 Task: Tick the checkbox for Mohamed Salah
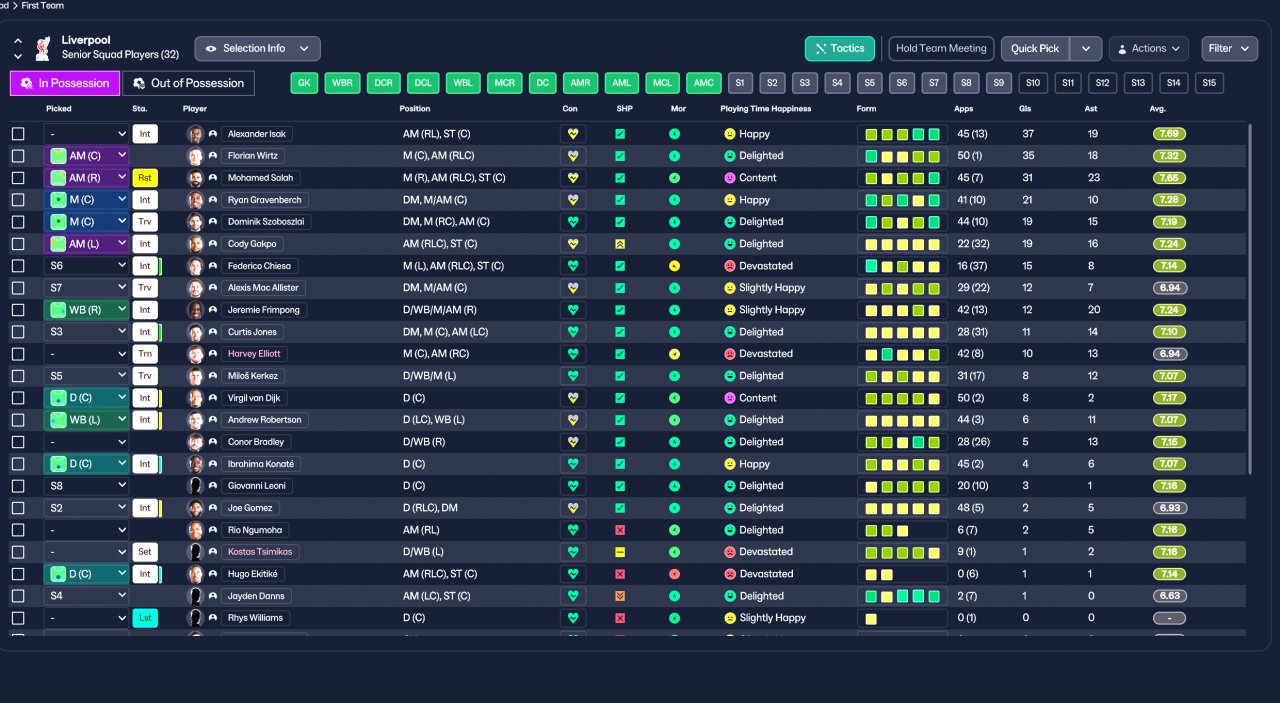click(x=18, y=178)
